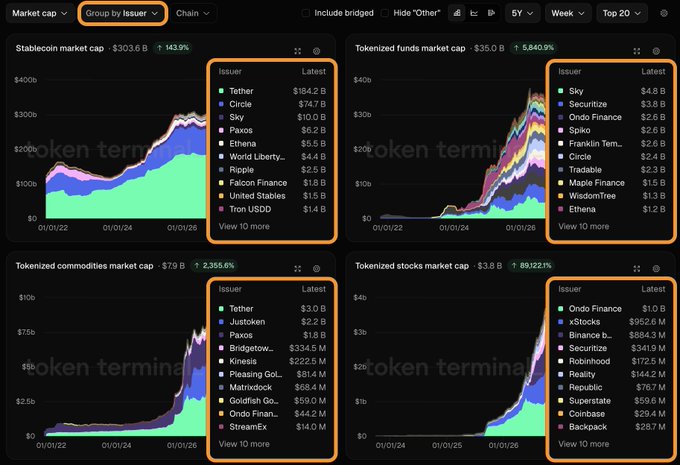Select Backpack row in stocks legend
Screen dimensions: 680x465
pos(611,427)
